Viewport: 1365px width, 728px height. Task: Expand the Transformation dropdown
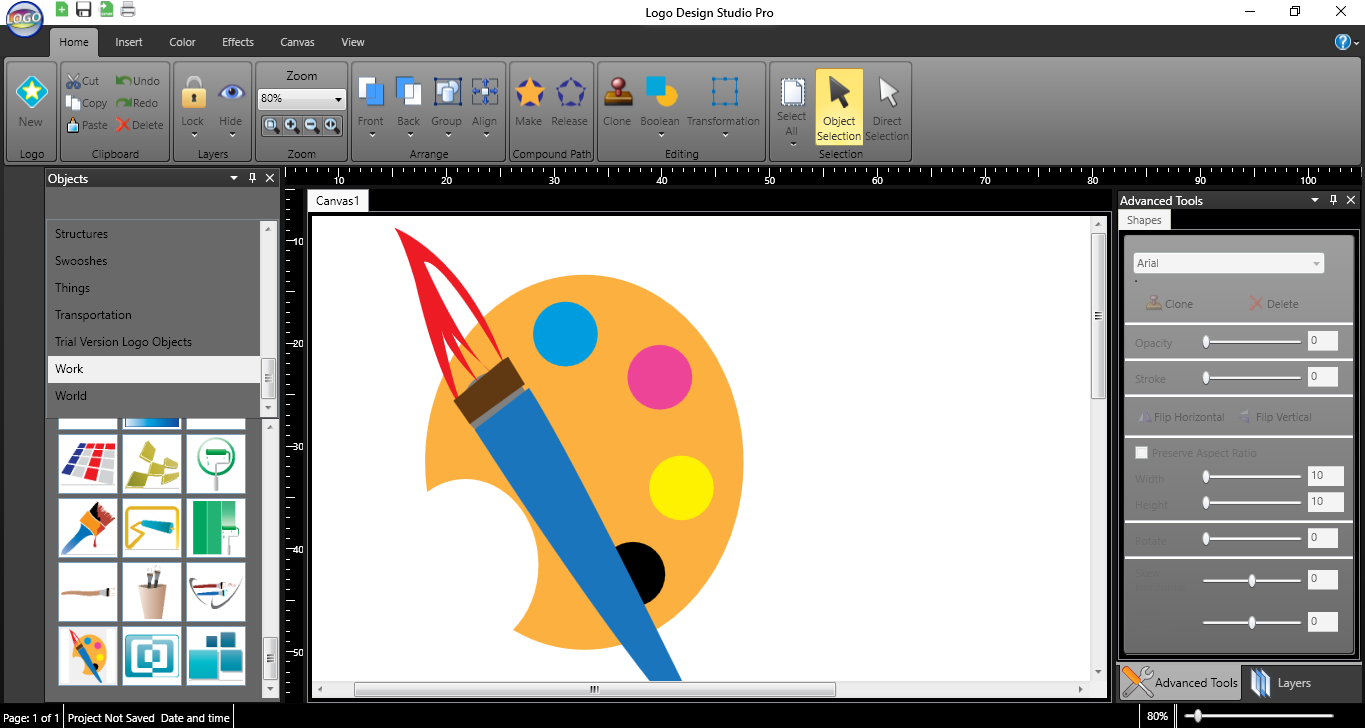724,135
